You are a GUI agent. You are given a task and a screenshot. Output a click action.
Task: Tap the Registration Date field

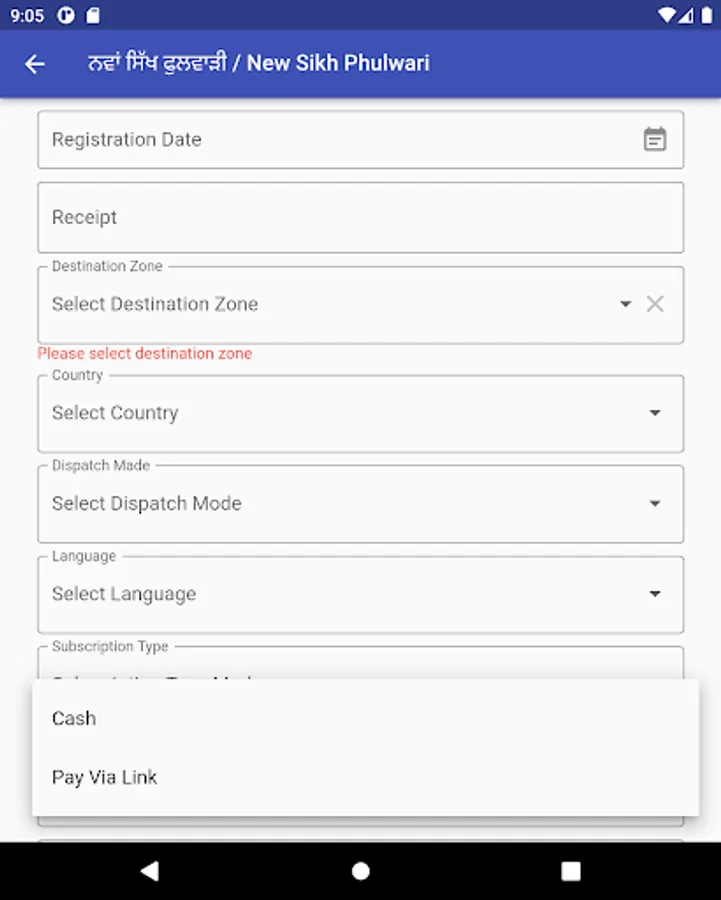point(330,140)
